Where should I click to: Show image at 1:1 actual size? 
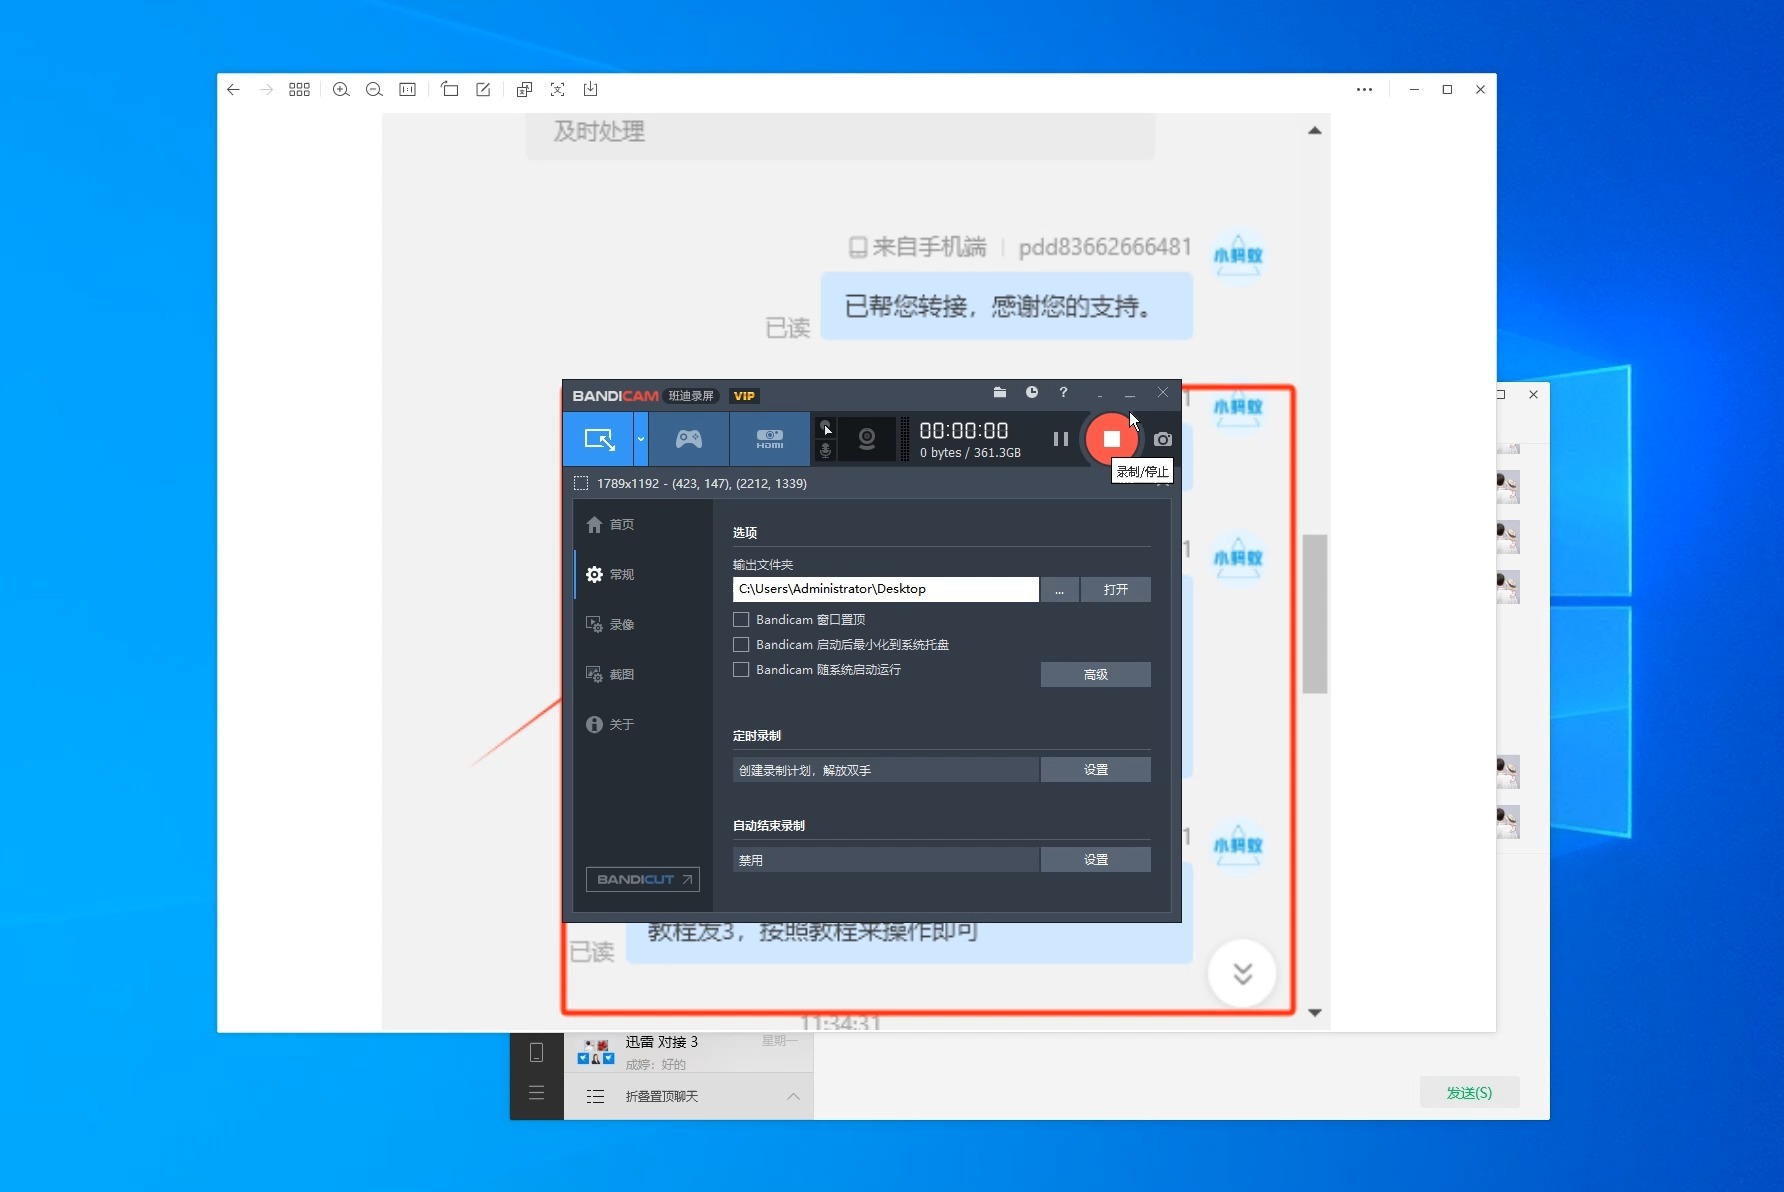point(407,89)
